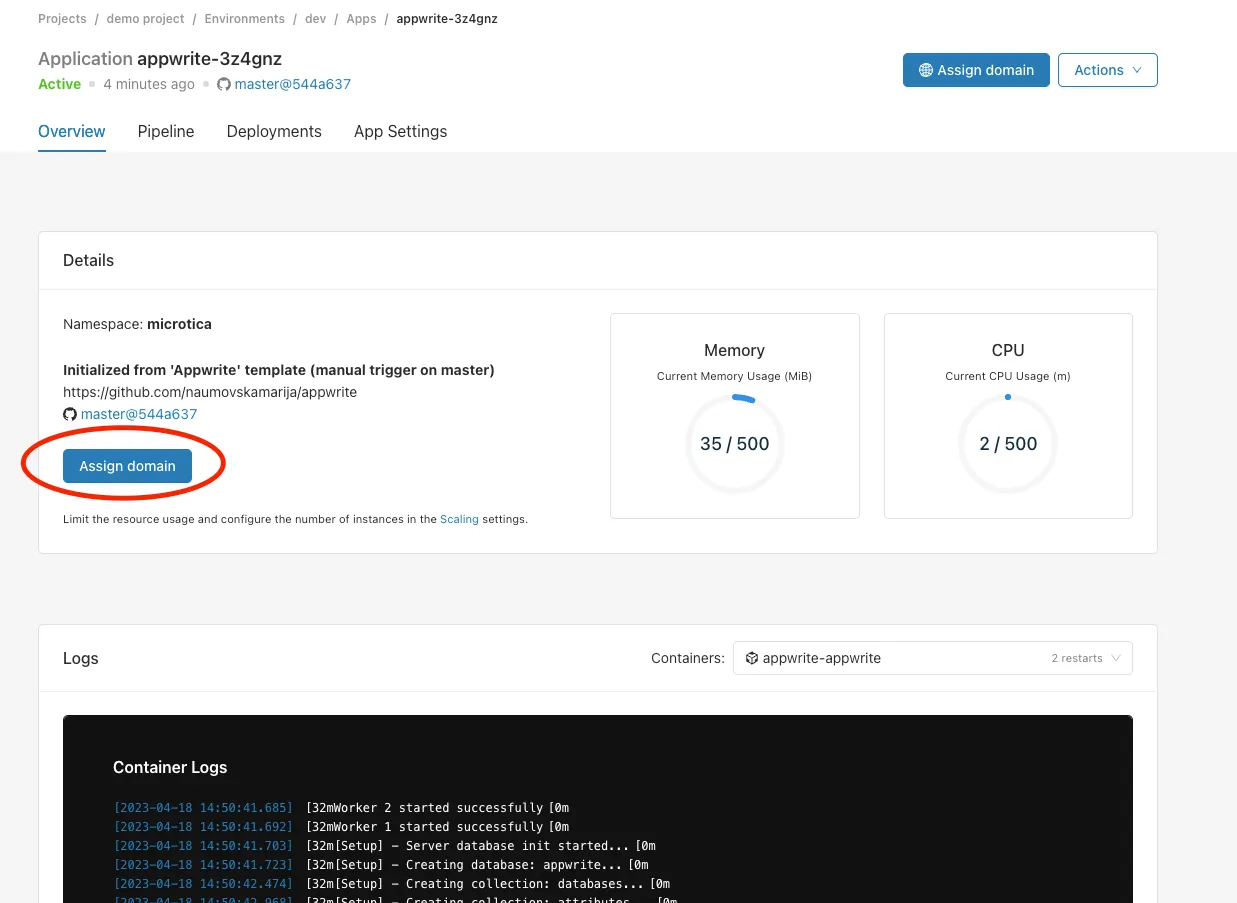Open master@544a637 link in Details card

tap(139, 414)
